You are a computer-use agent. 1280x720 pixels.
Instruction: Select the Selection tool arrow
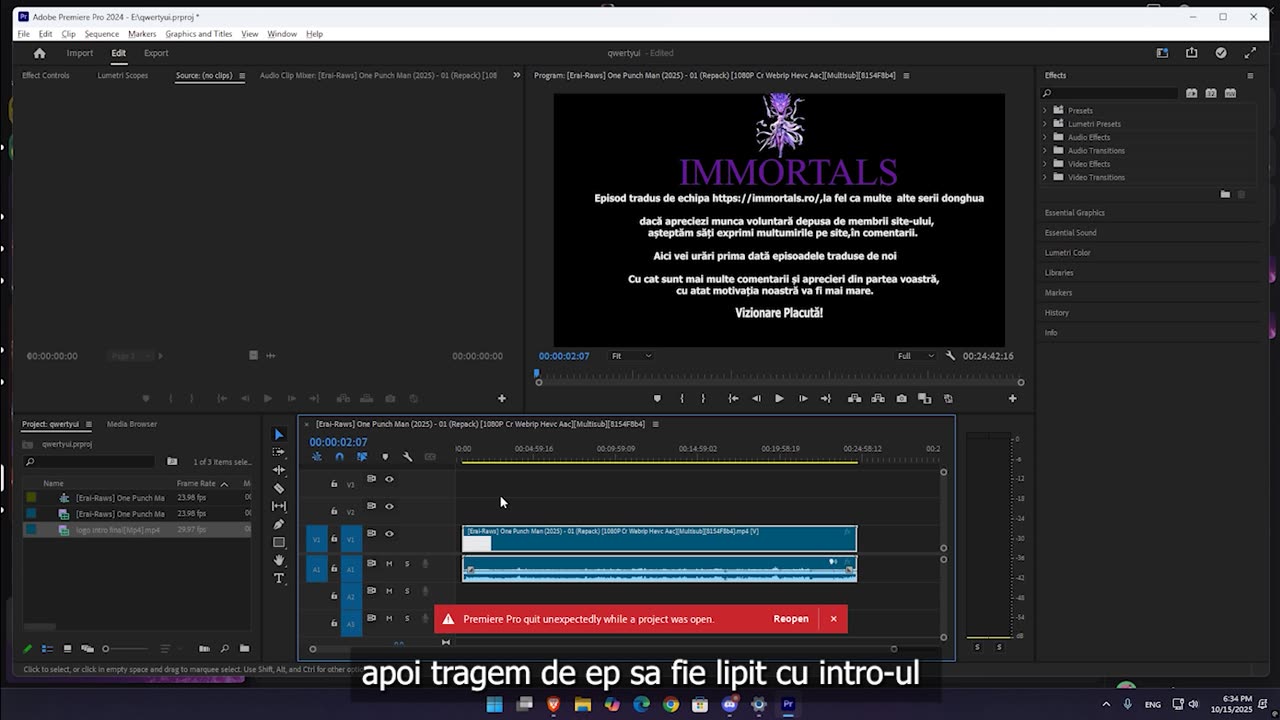coord(279,434)
